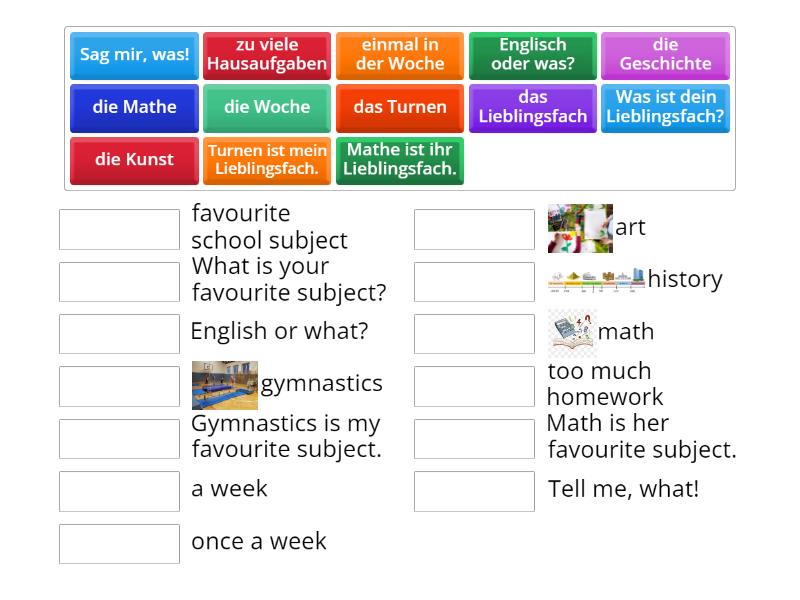Screen dimensions: 800x600
Task: Choose the 'einmal in der Woche' tile
Action: [x=400, y=56]
